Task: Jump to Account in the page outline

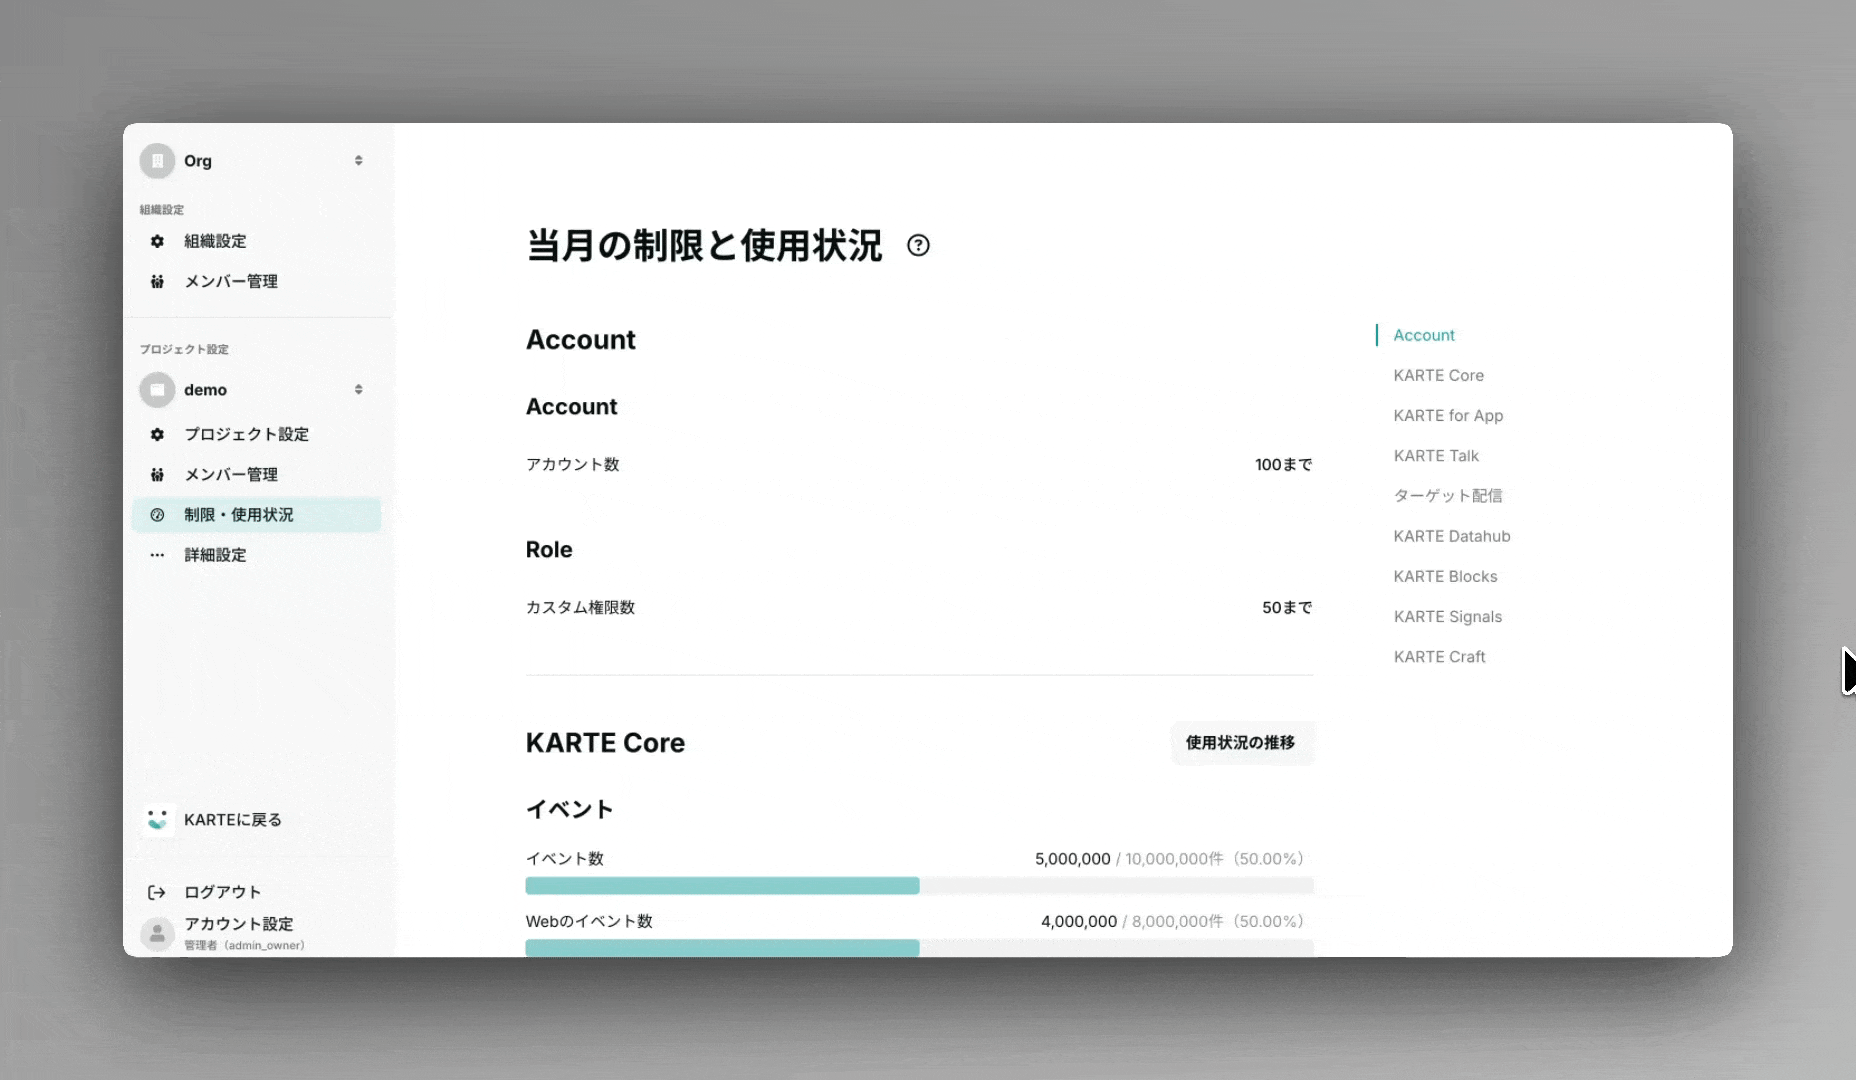Action: pos(1424,335)
